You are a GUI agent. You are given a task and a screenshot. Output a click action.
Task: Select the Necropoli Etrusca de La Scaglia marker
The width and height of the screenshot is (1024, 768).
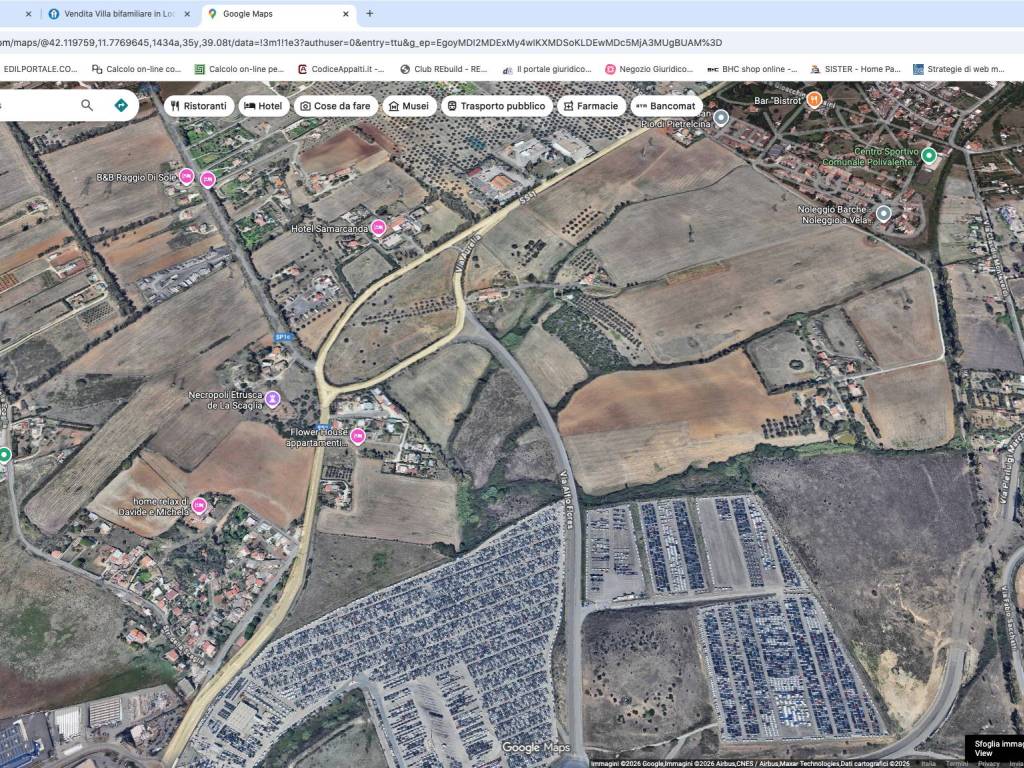[x=272, y=399]
